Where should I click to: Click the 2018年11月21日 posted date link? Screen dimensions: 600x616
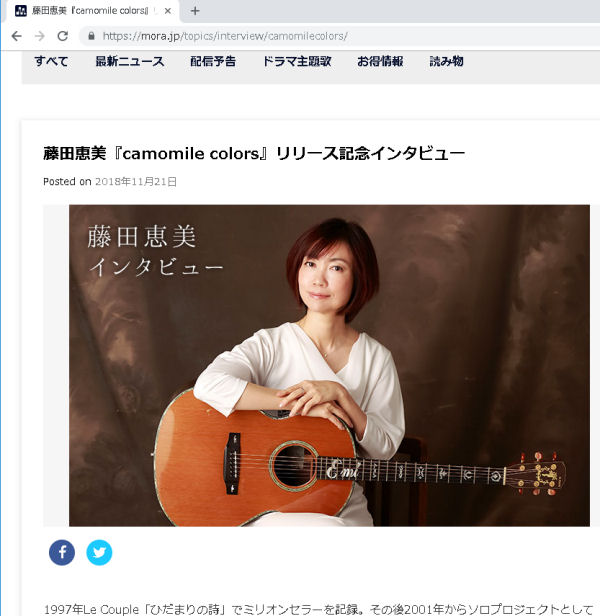pos(136,182)
